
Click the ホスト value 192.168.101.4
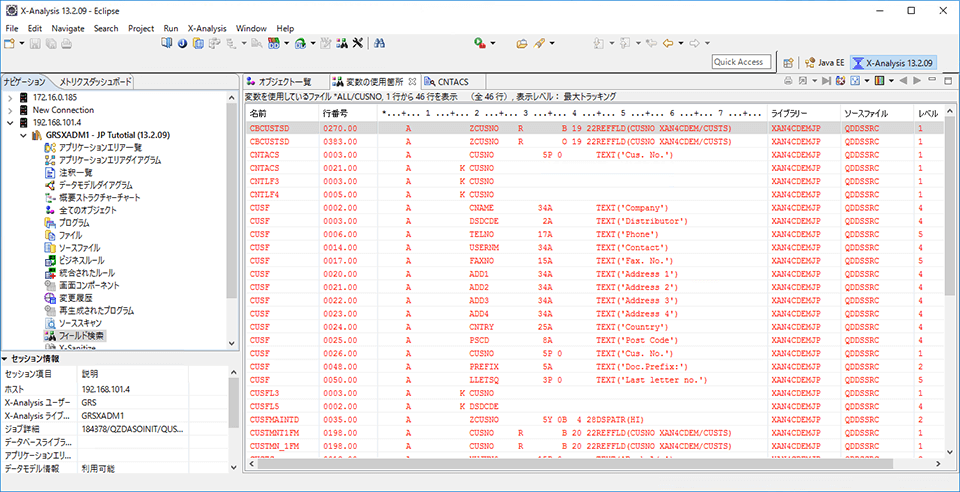(x=106, y=389)
